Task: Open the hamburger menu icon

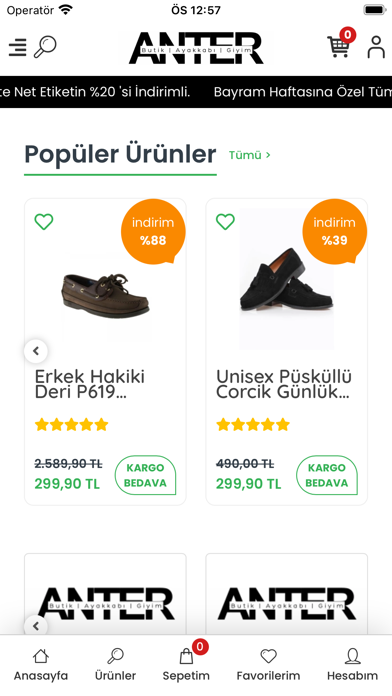Action: click(x=17, y=47)
